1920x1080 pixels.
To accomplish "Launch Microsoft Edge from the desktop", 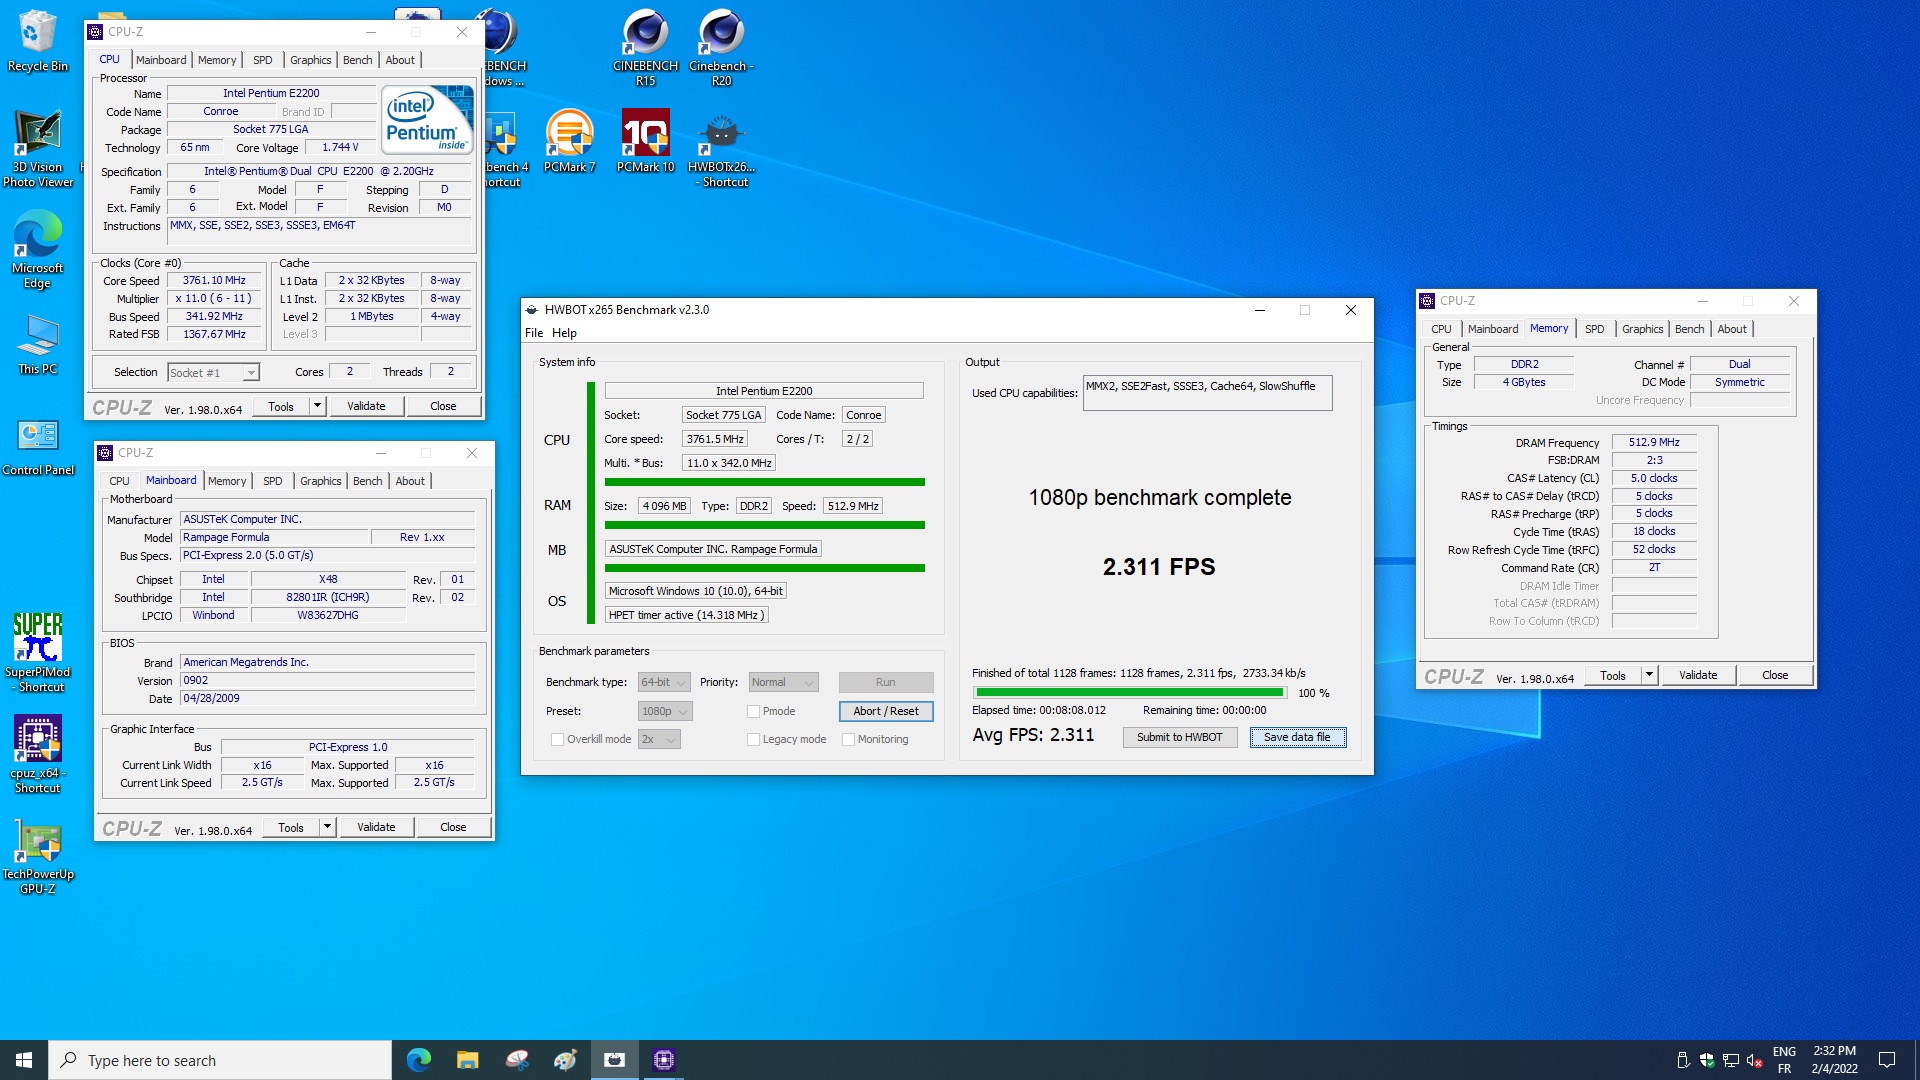I will tap(38, 250).
